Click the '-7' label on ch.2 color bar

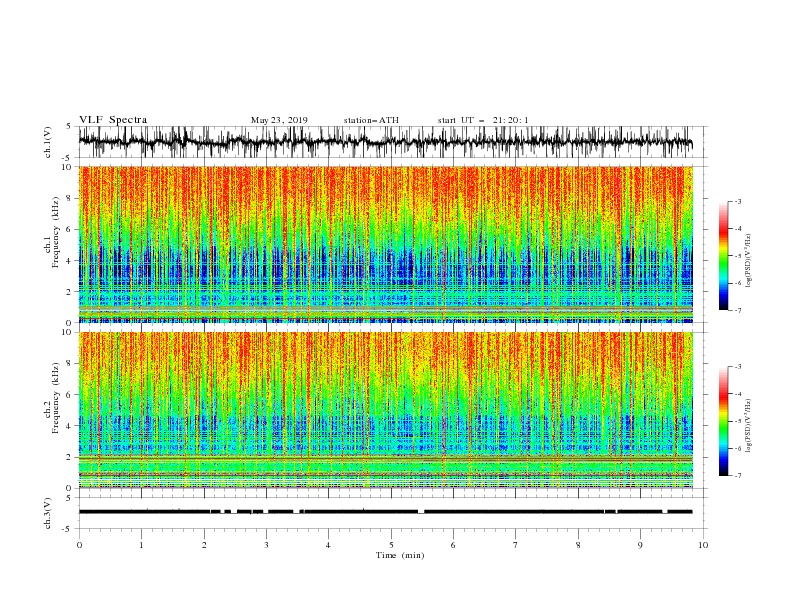[737, 476]
